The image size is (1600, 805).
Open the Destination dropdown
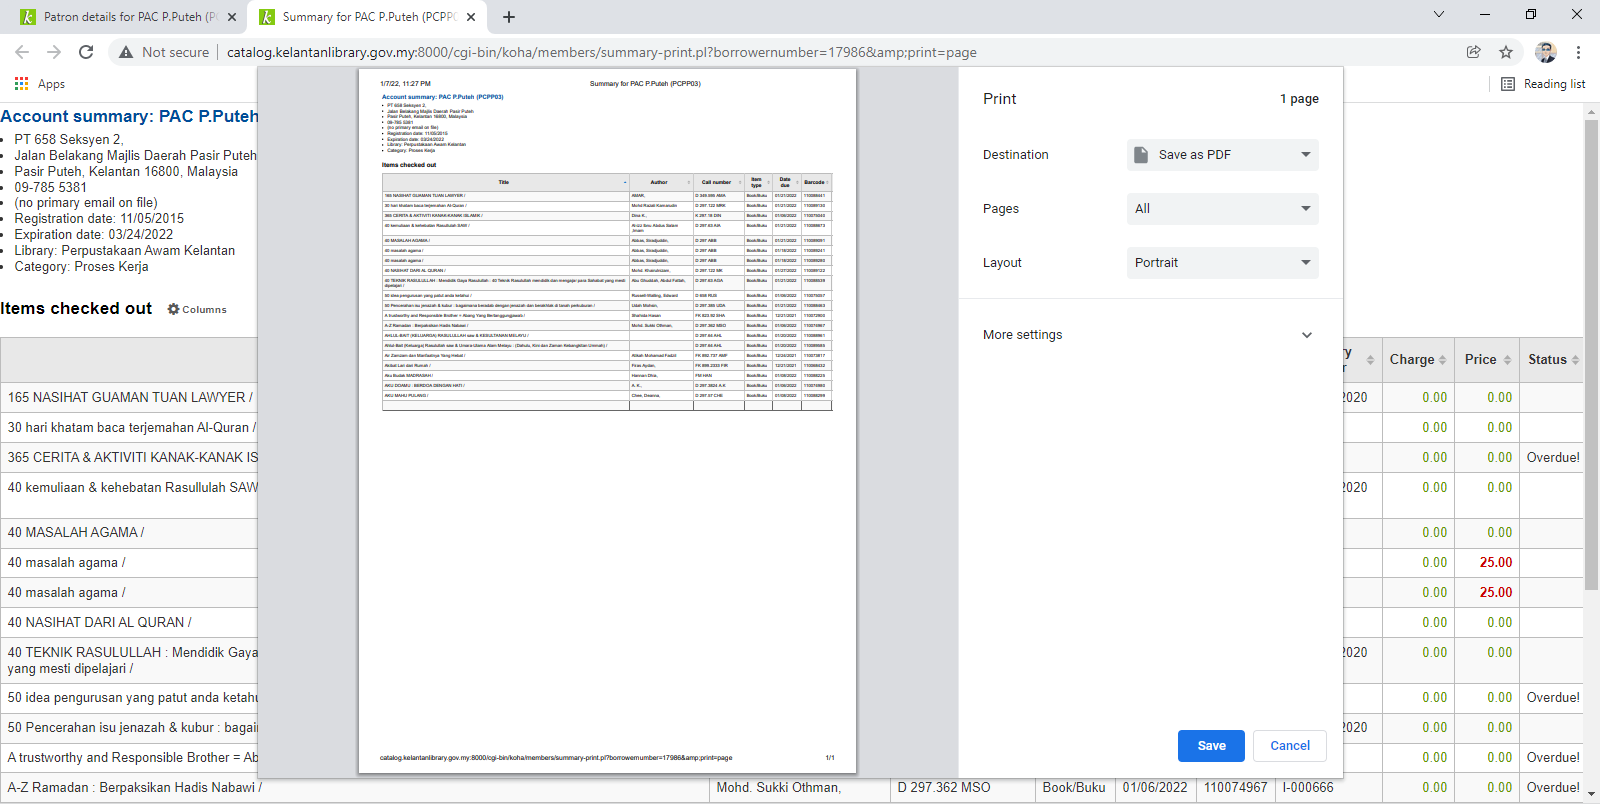click(x=1222, y=155)
